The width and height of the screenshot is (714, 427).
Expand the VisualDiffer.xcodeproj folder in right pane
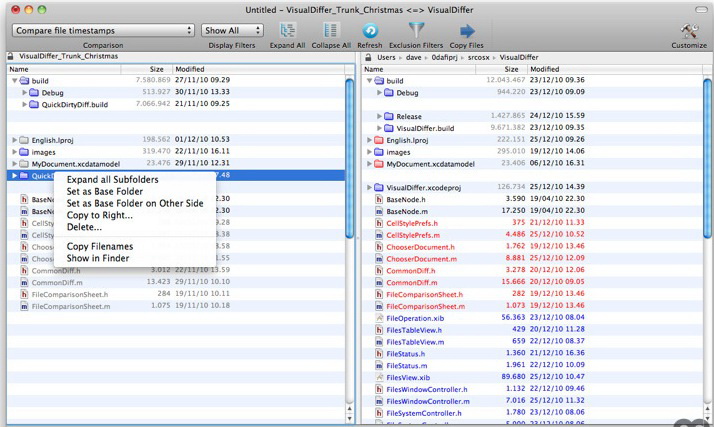(x=371, y=188)
